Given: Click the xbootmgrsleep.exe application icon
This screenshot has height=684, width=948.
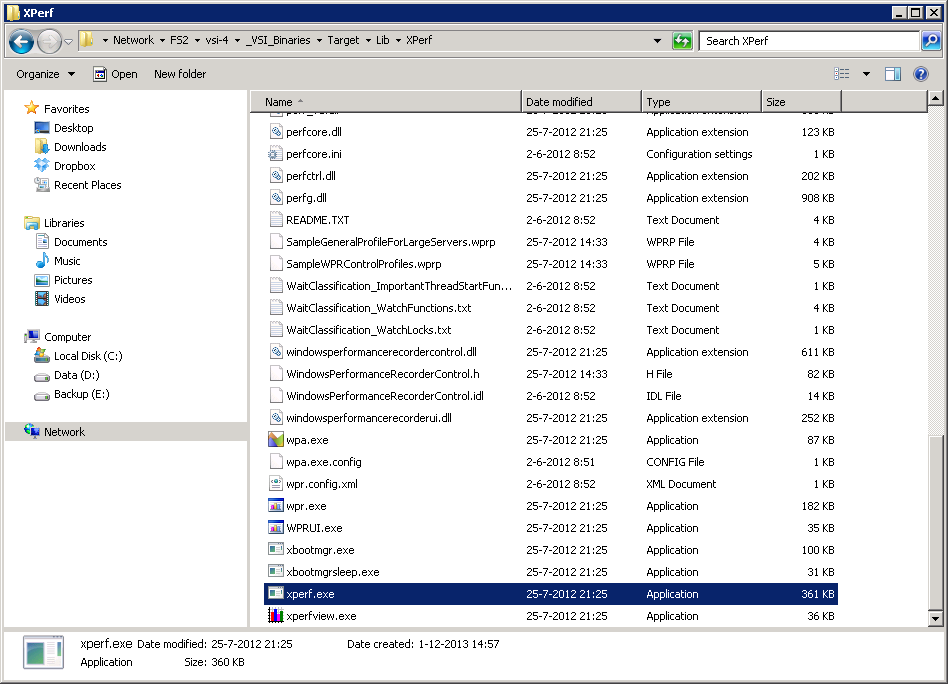Looking at the screenshot, I should click(x=276, y=572).
